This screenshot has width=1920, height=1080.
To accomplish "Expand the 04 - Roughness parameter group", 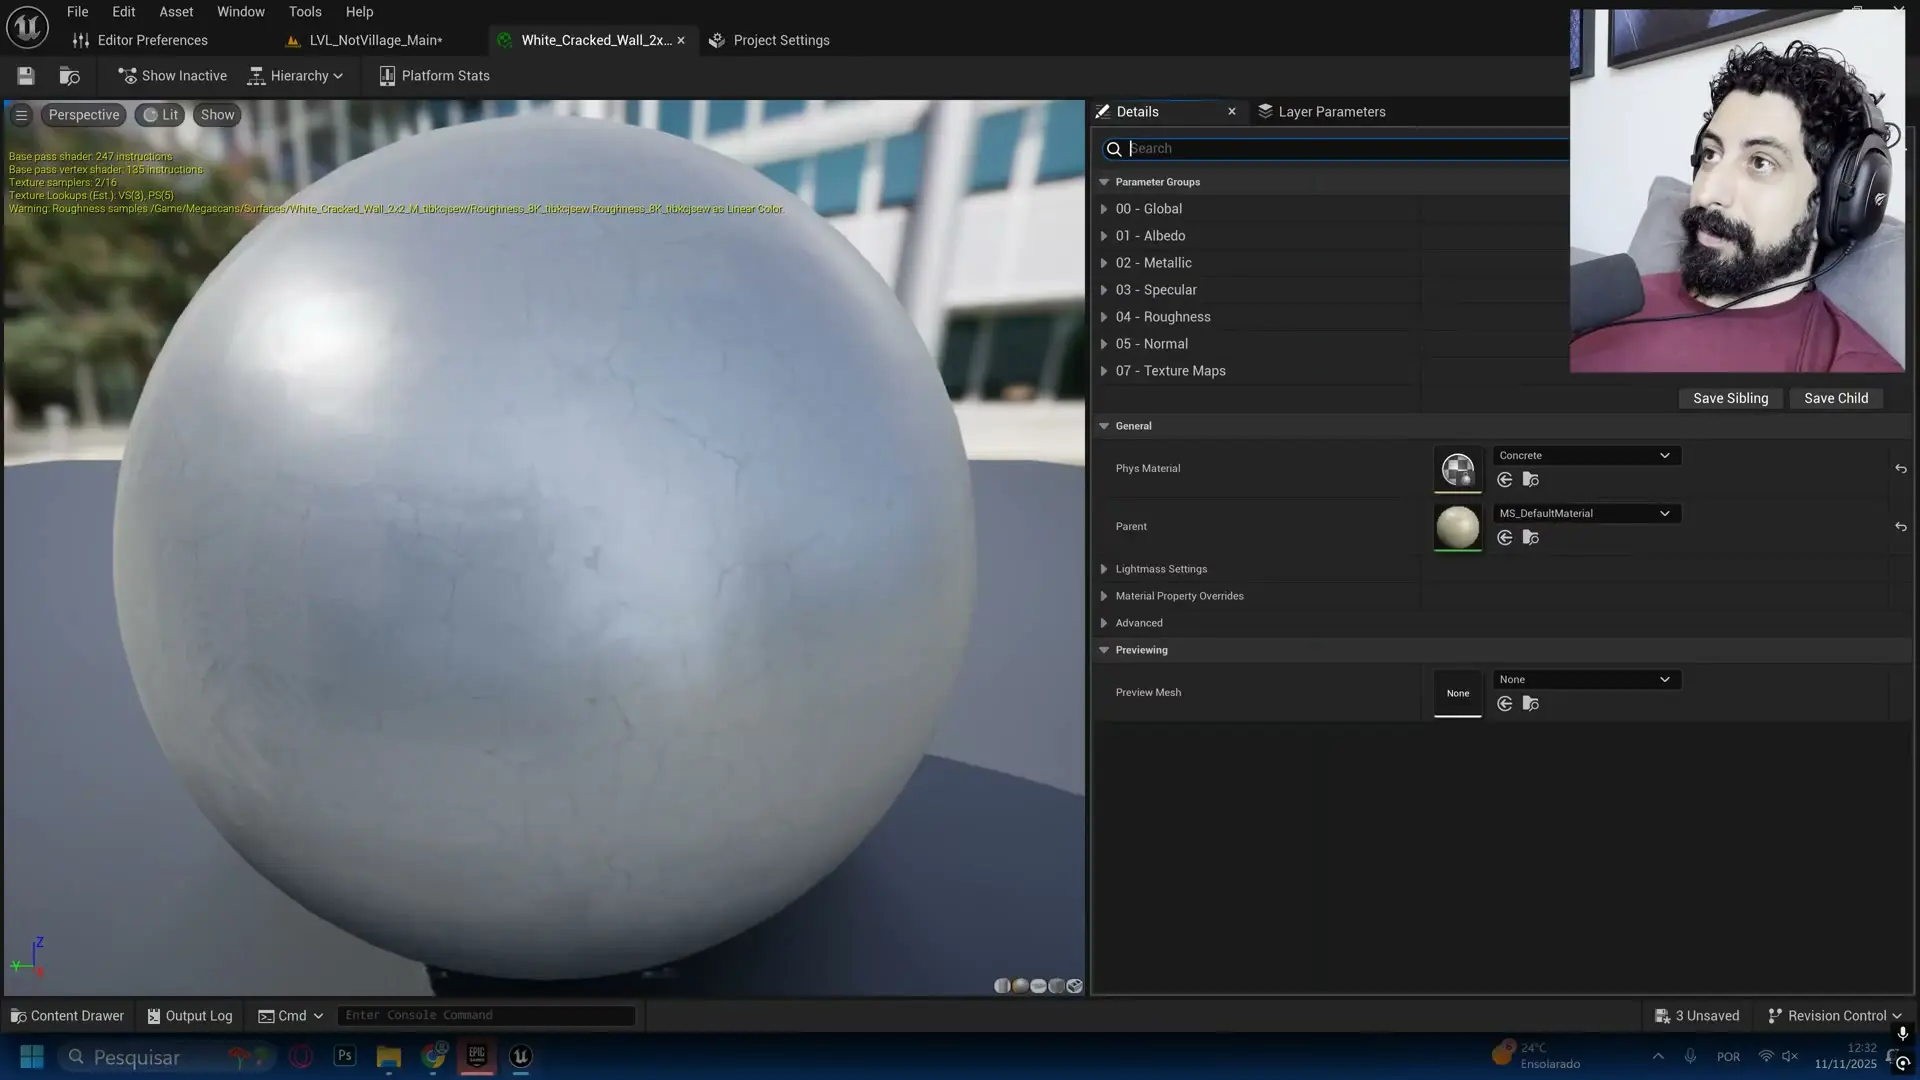I will pyautogui.click(x=1104, y=317).
